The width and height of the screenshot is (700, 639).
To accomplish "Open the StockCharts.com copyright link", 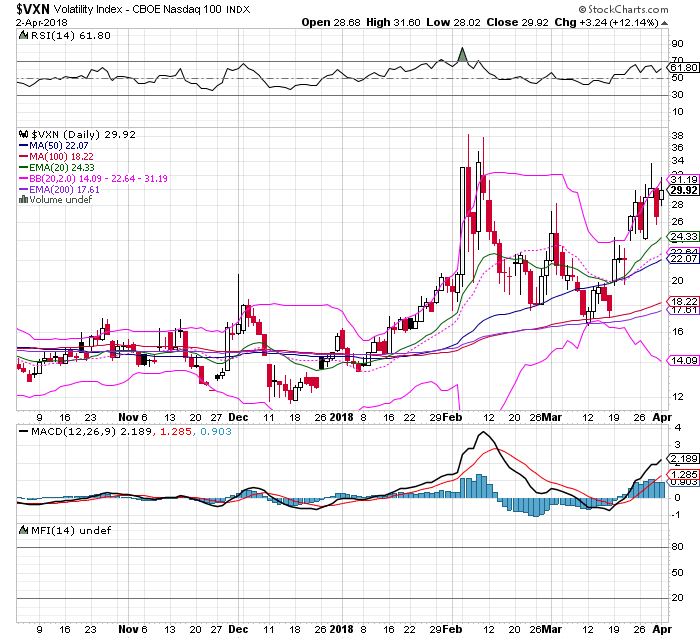I will pos(624,9).
